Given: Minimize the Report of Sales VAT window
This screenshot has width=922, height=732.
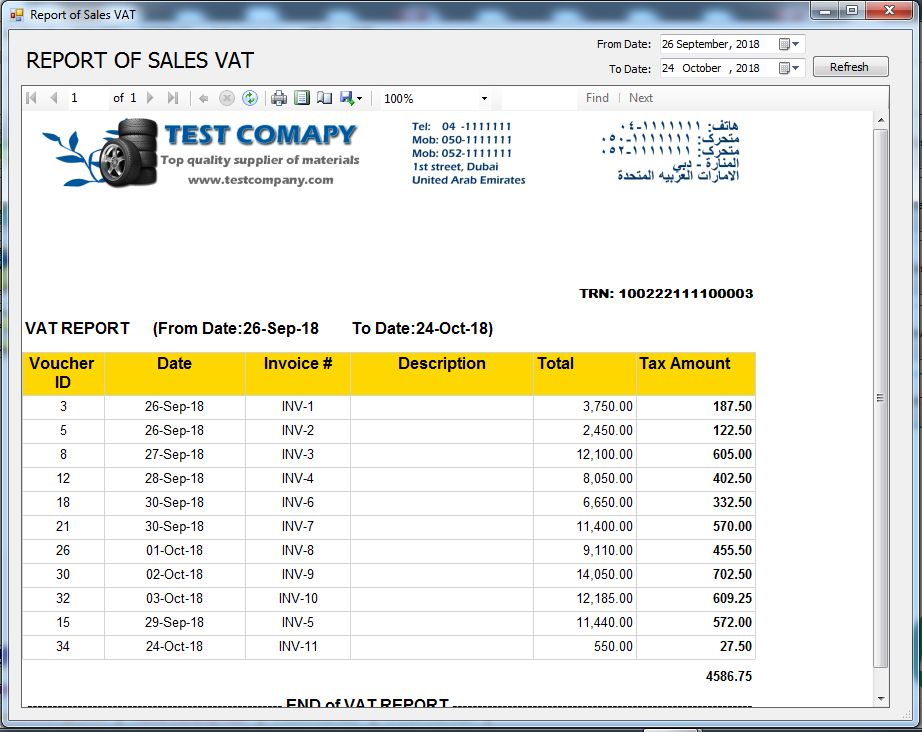Looking at the screenshot, I should (825, 11).
